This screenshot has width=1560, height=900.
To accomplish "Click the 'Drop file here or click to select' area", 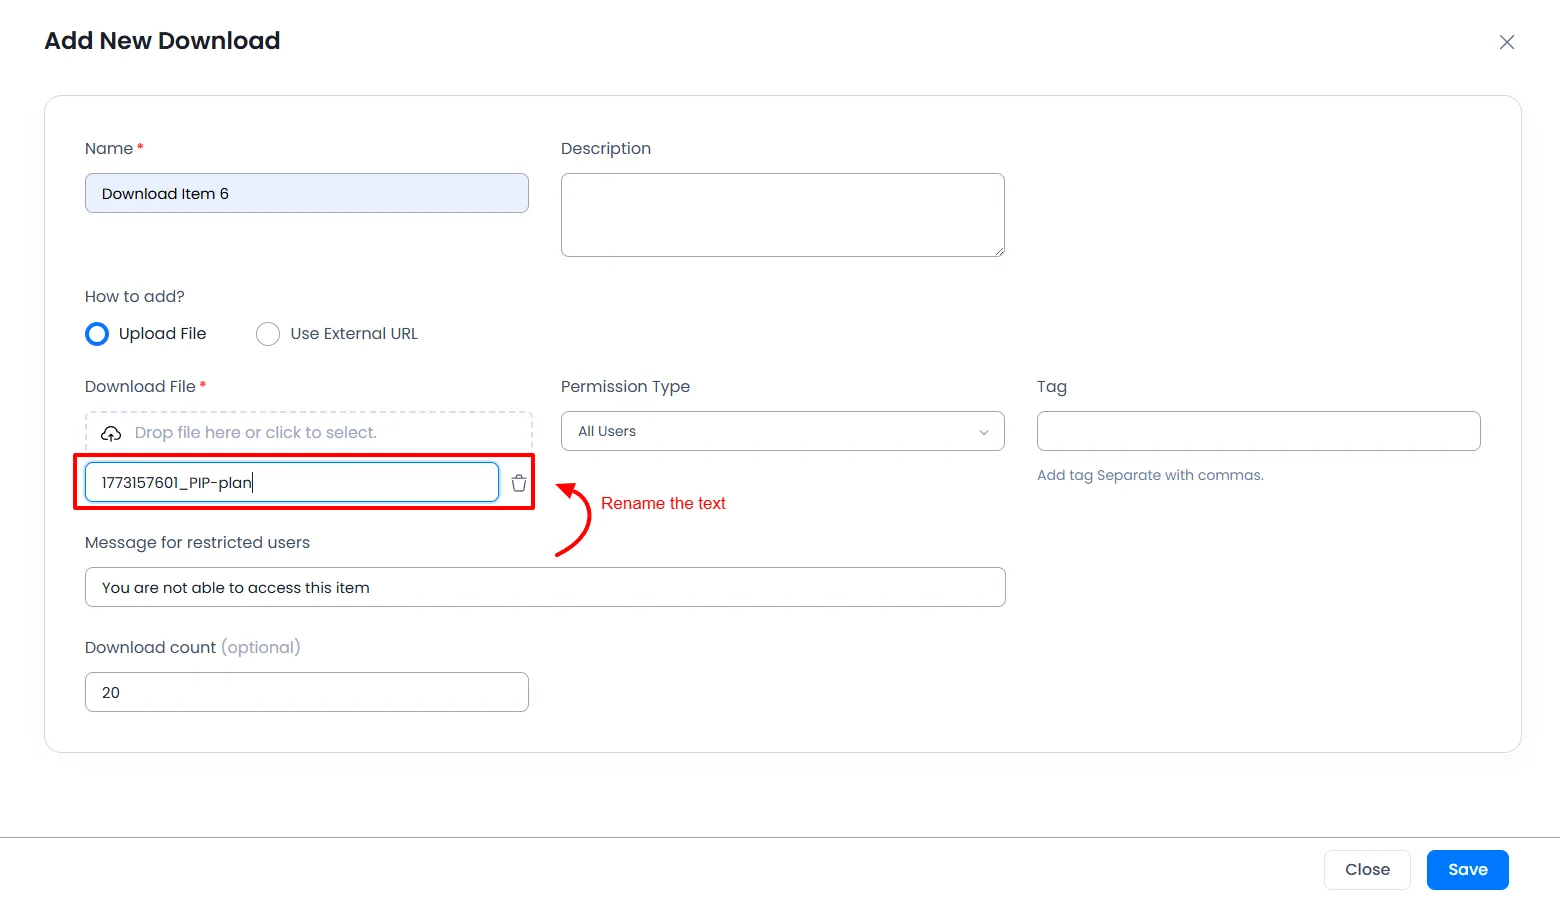I will click(x=308, y=432).
